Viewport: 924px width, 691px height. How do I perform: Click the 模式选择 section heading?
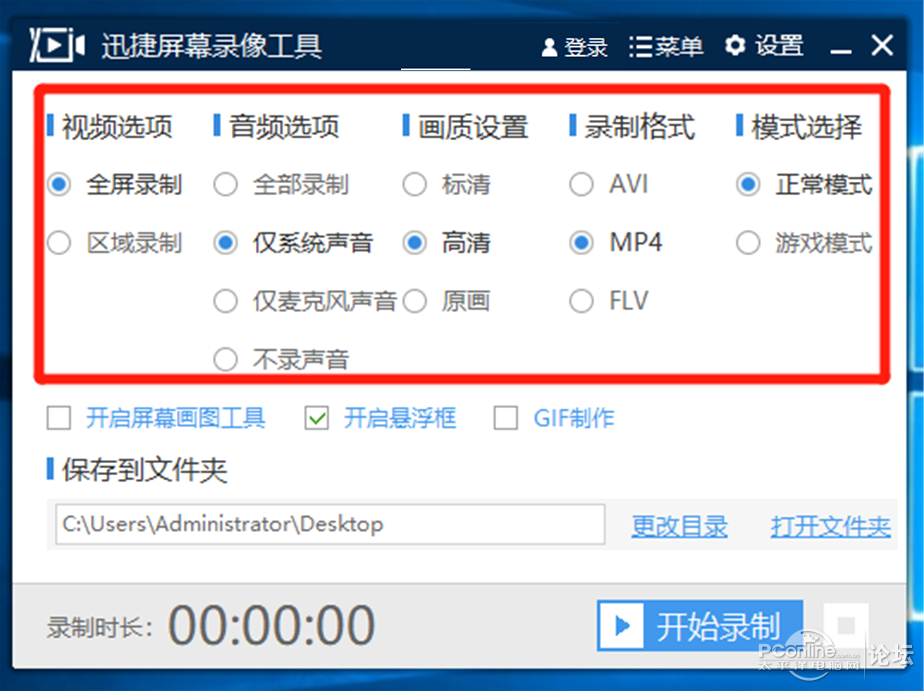(807, 127)
